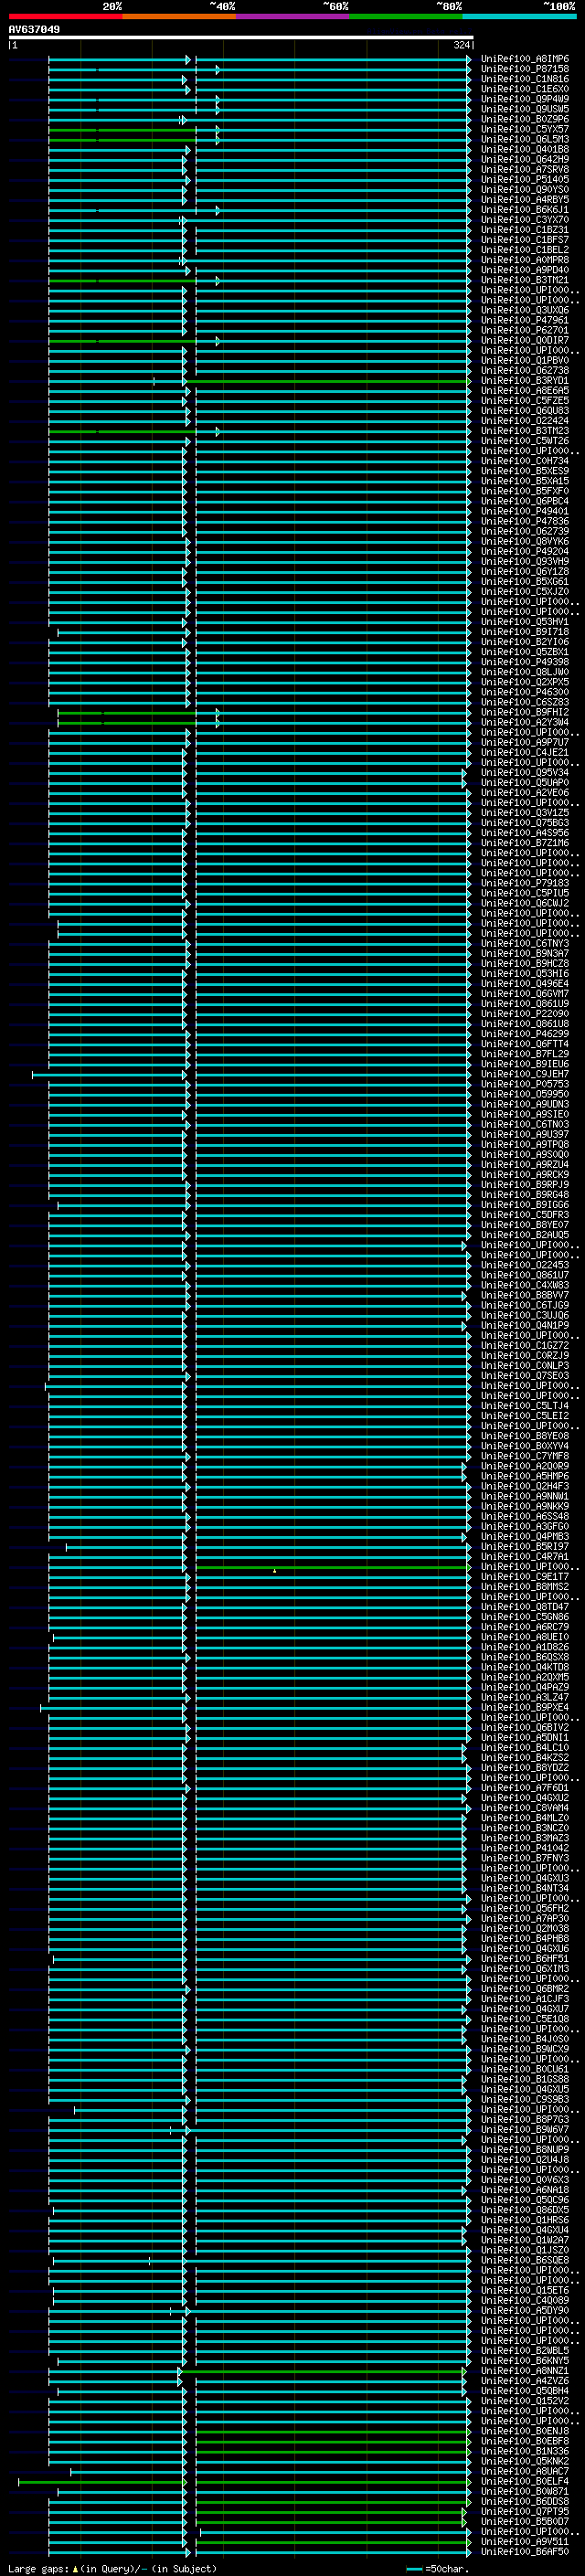Click the AV637049 query label
Screen dimensions: 585x2576
click(x=34, y=30)
